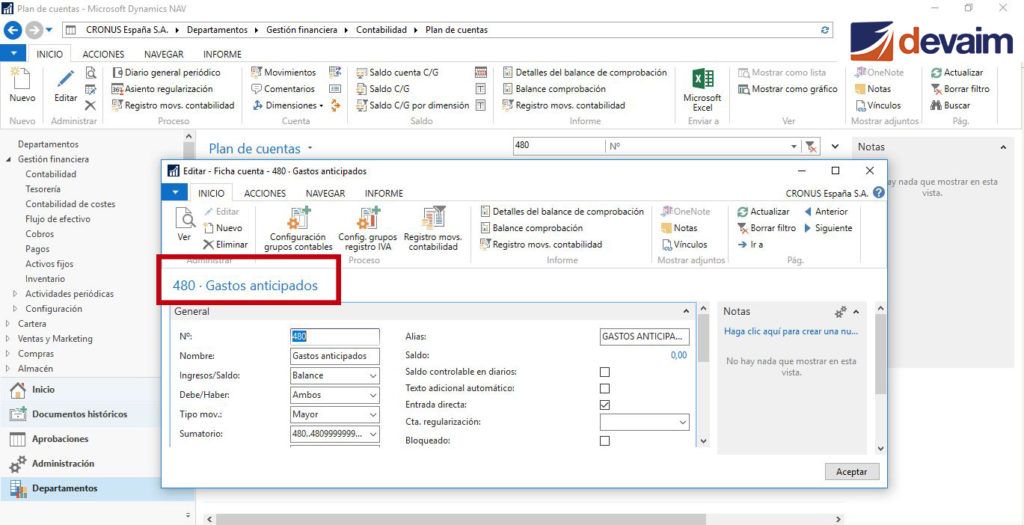Viewport: 1024px width, 525px height.
Task: Open NAVEGAR tab in main window
Action: point(164,54)
